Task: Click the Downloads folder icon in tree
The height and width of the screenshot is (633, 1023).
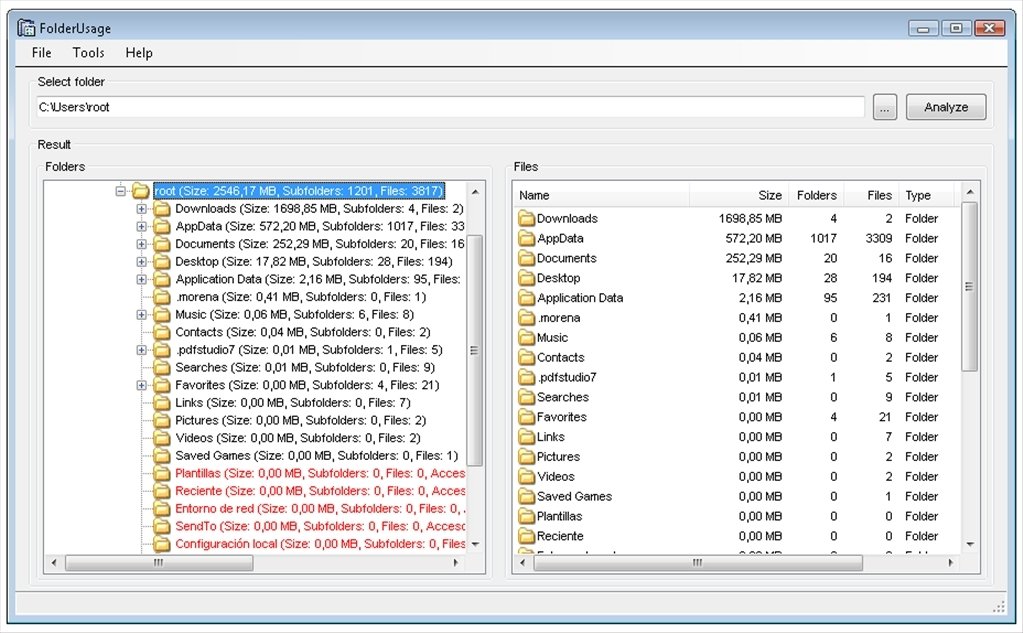Action: click(162, 209)
